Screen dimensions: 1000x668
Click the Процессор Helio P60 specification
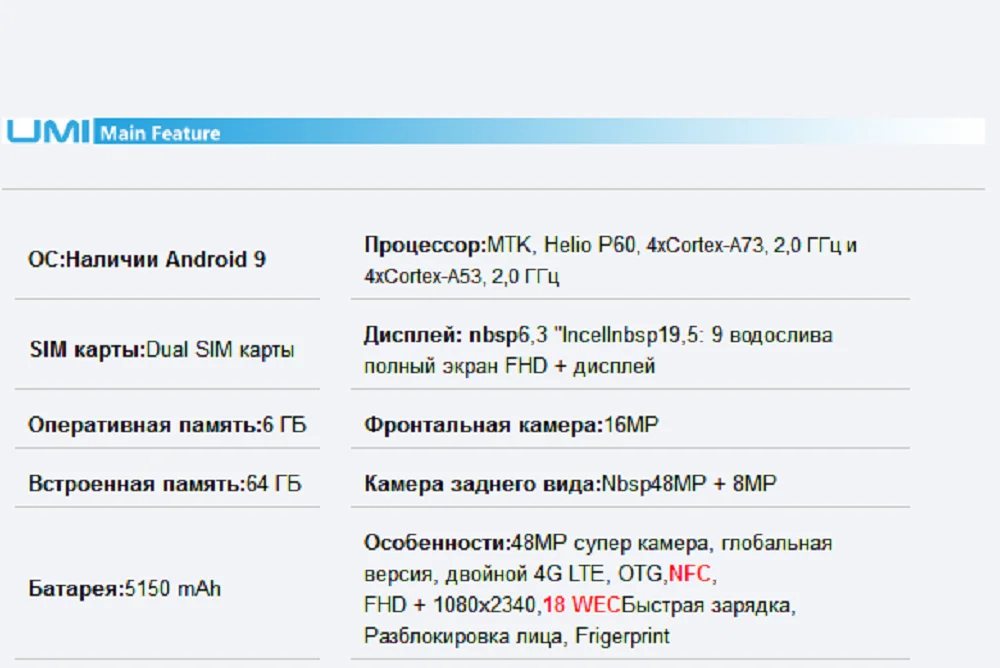pyautogui.click(x=610, y=245)
